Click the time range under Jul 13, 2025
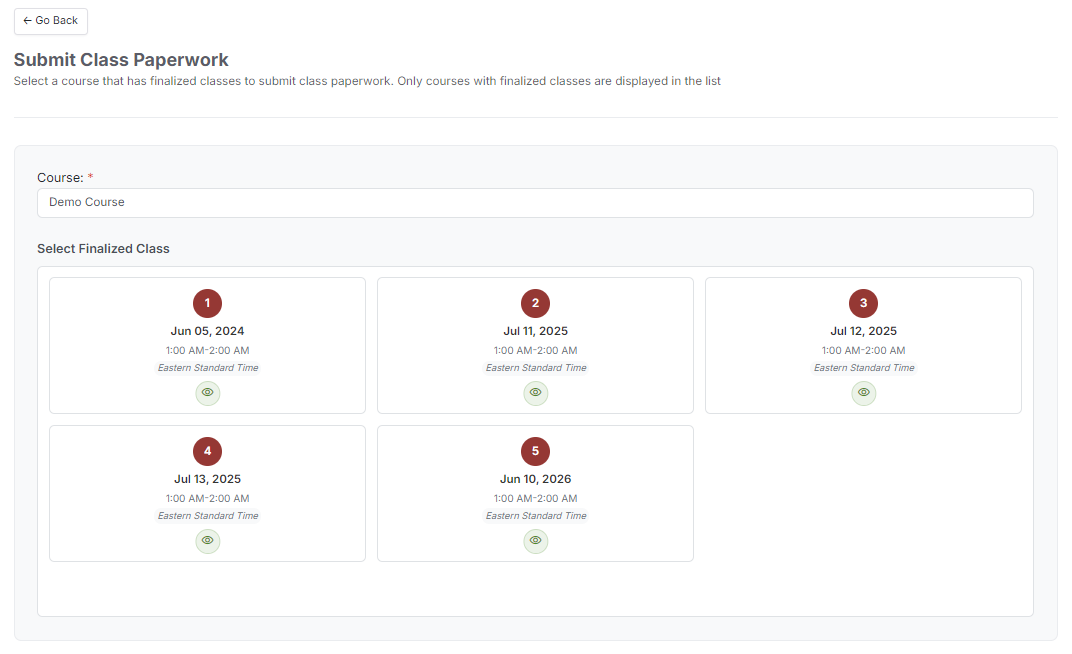The height and width of the screenshot is (654, 1072). [207, 499]
